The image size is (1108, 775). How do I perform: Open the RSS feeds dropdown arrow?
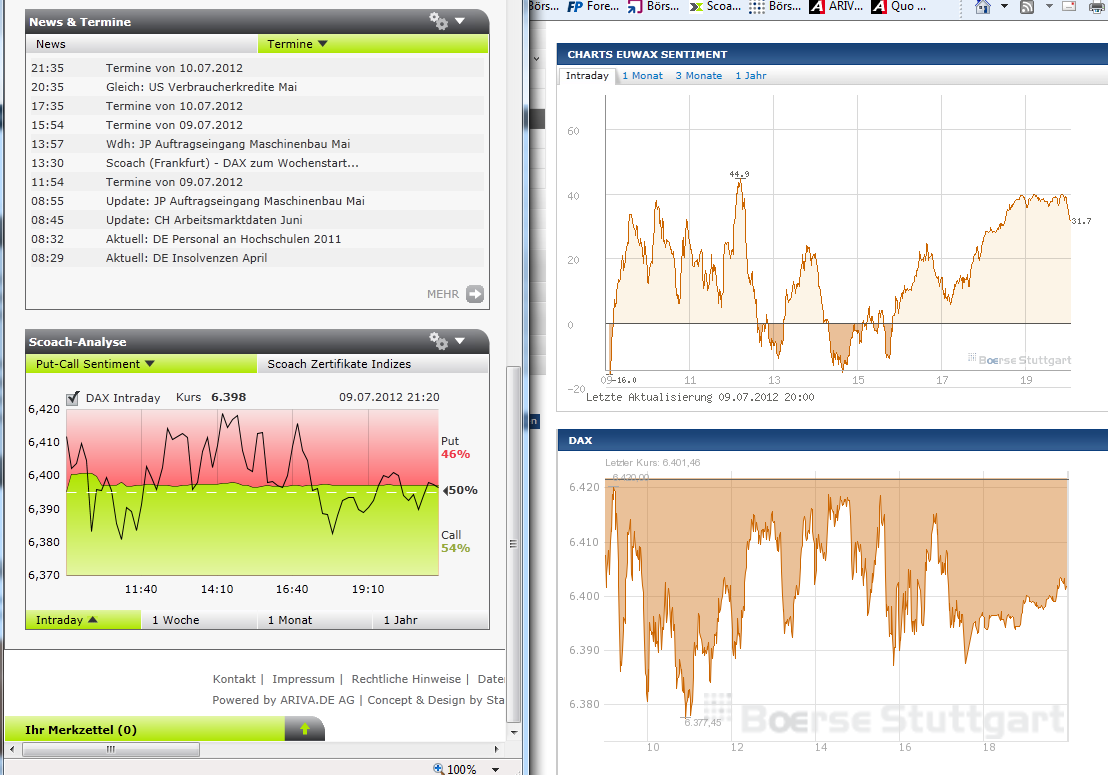1049,6
